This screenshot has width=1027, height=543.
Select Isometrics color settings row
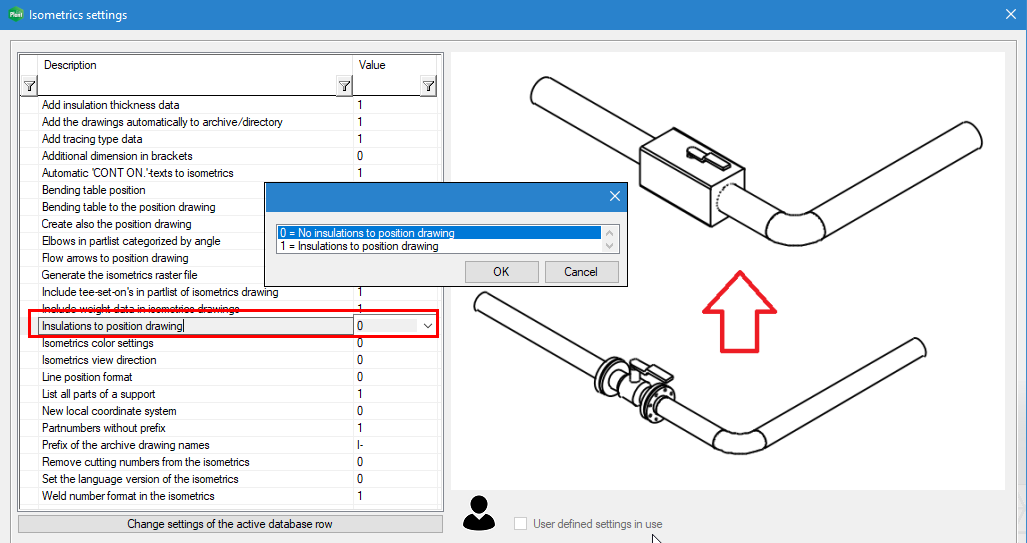coord(229,343)
